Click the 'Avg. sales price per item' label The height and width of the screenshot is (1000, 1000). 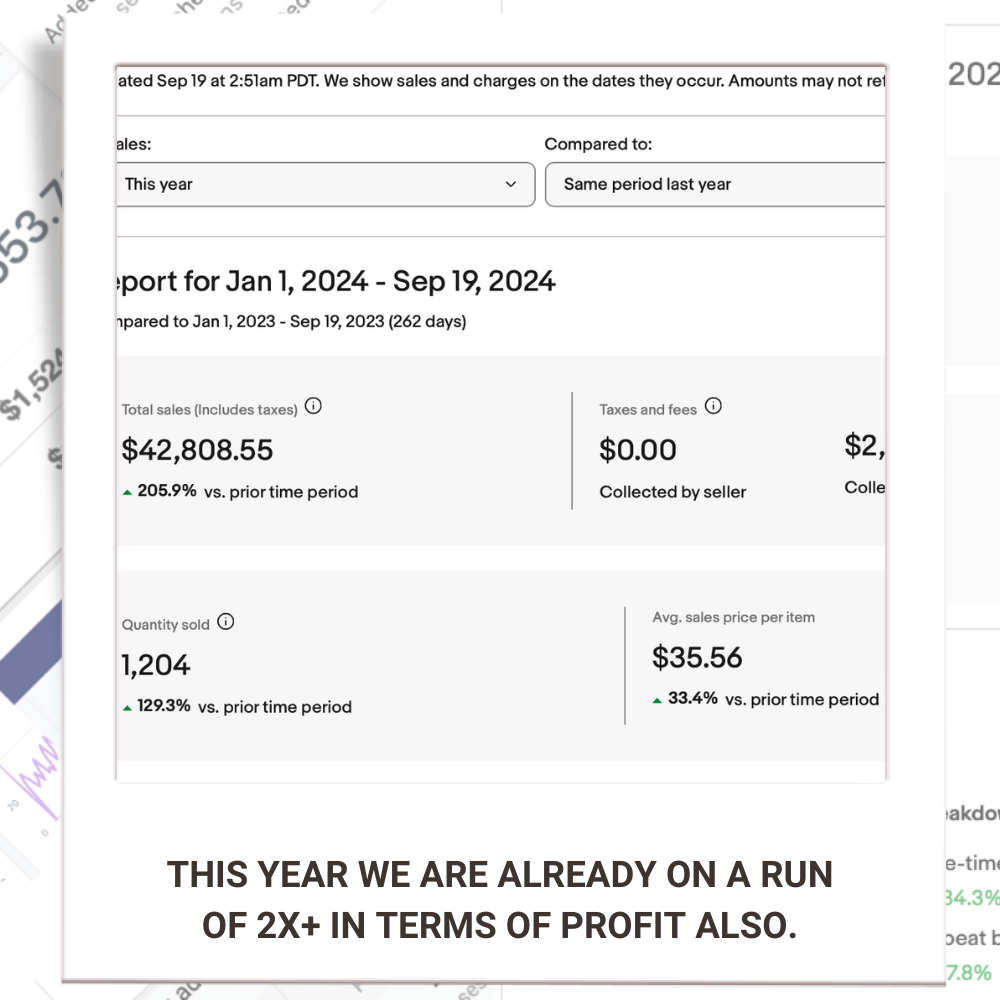click(x=733, y=617)
